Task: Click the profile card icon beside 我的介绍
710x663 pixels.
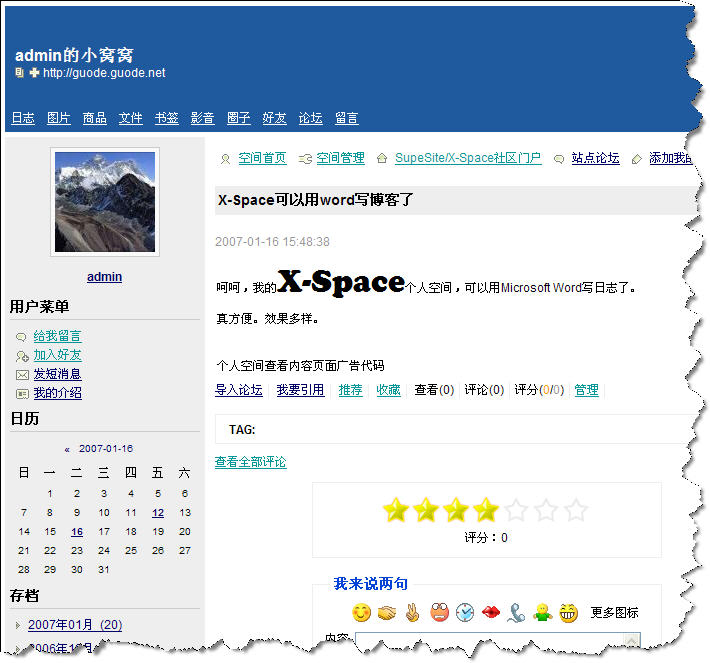Action: [x=22, y=394]
